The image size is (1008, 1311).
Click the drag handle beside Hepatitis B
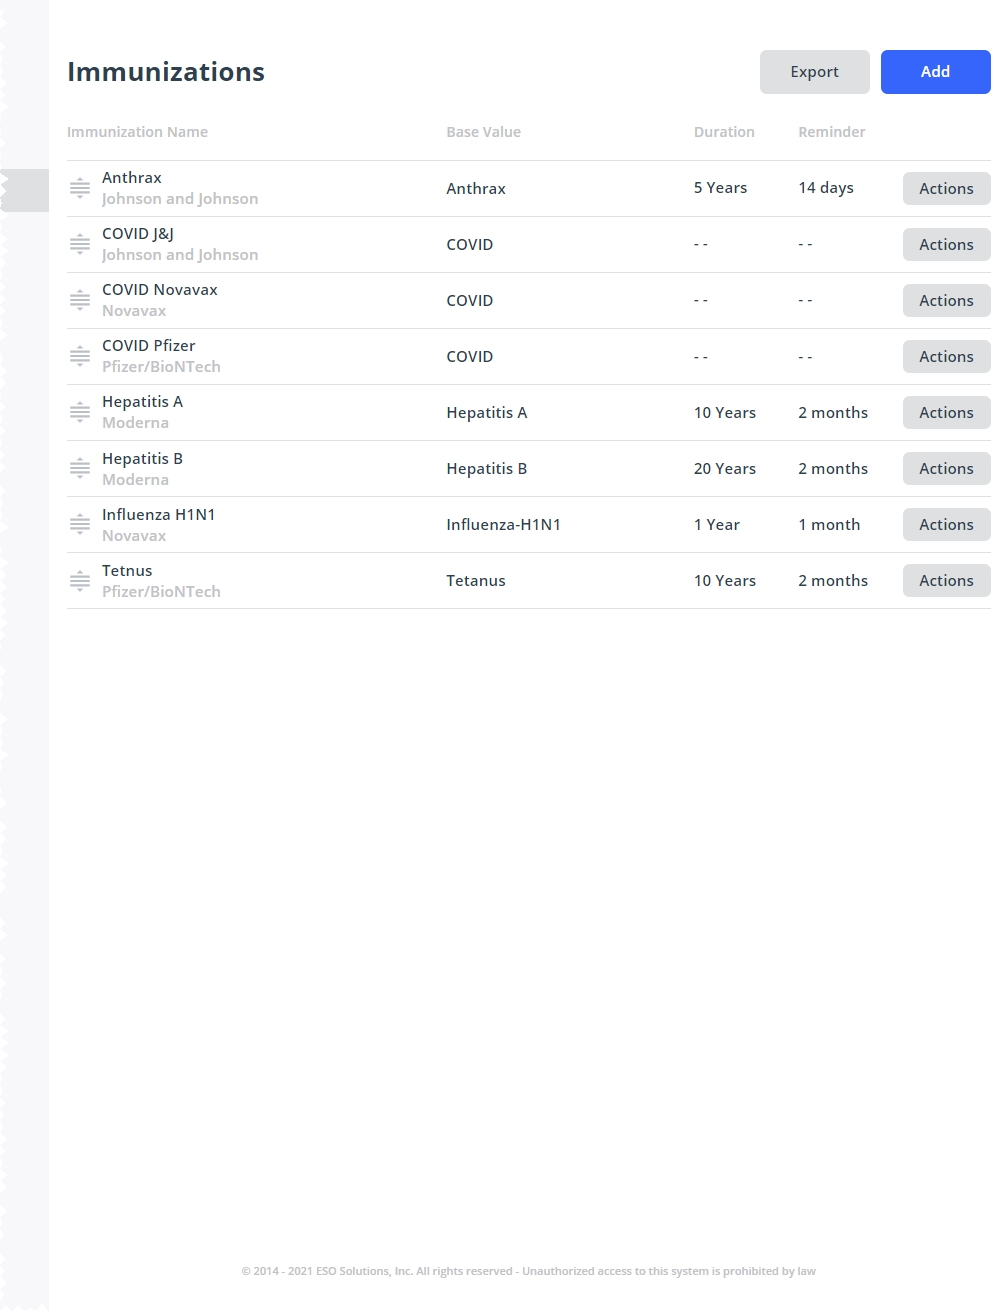pos(80,468)
